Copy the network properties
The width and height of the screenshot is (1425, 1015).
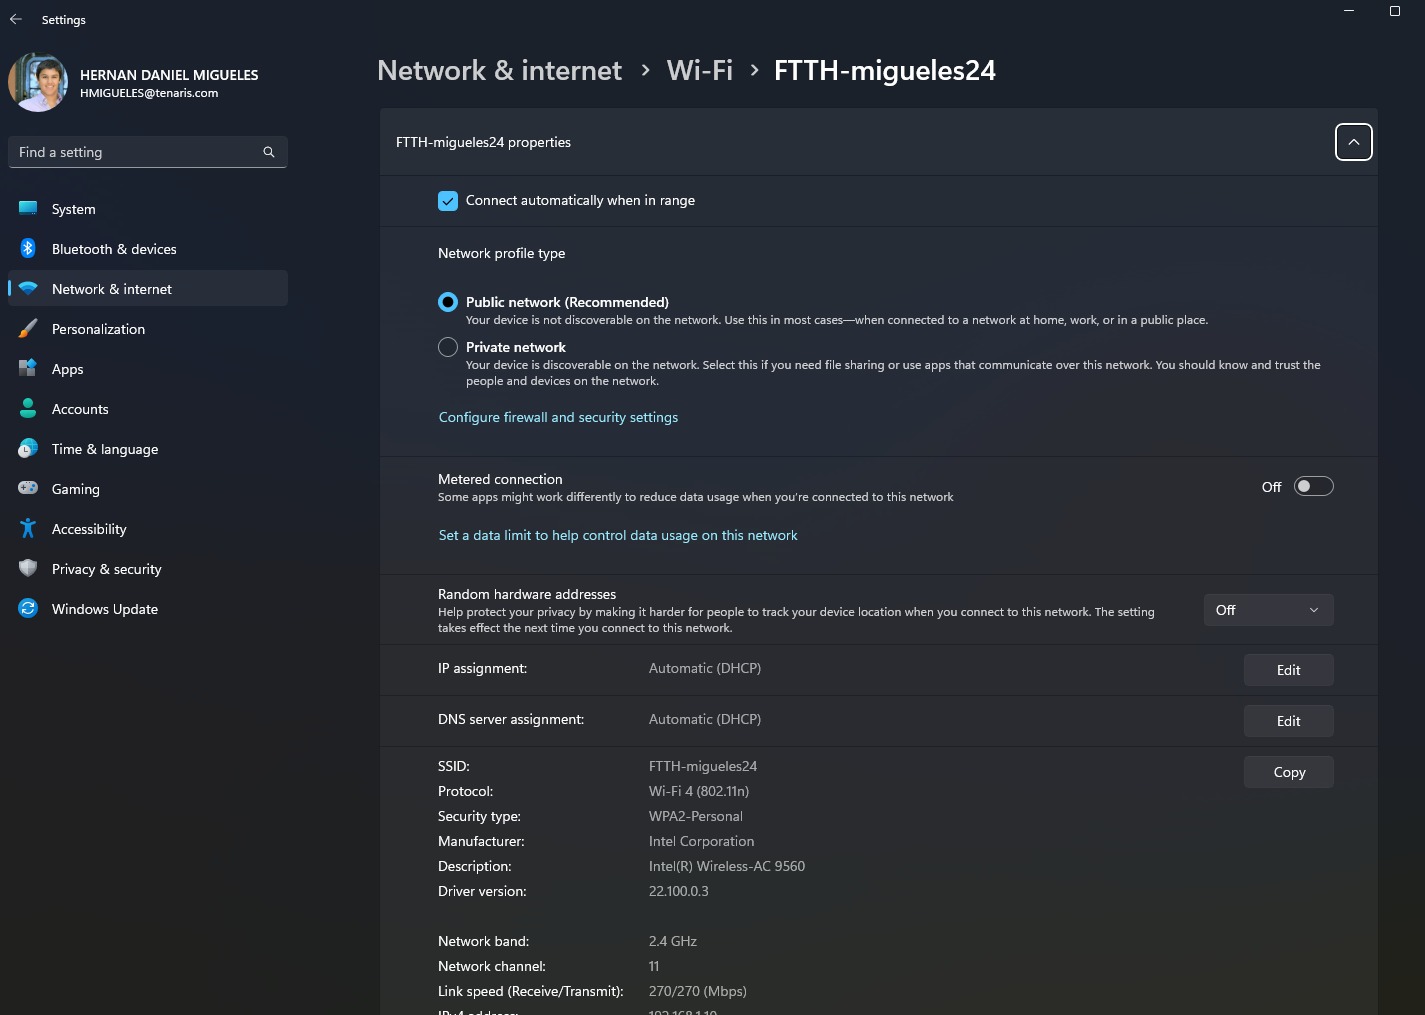click(1288, 772)
